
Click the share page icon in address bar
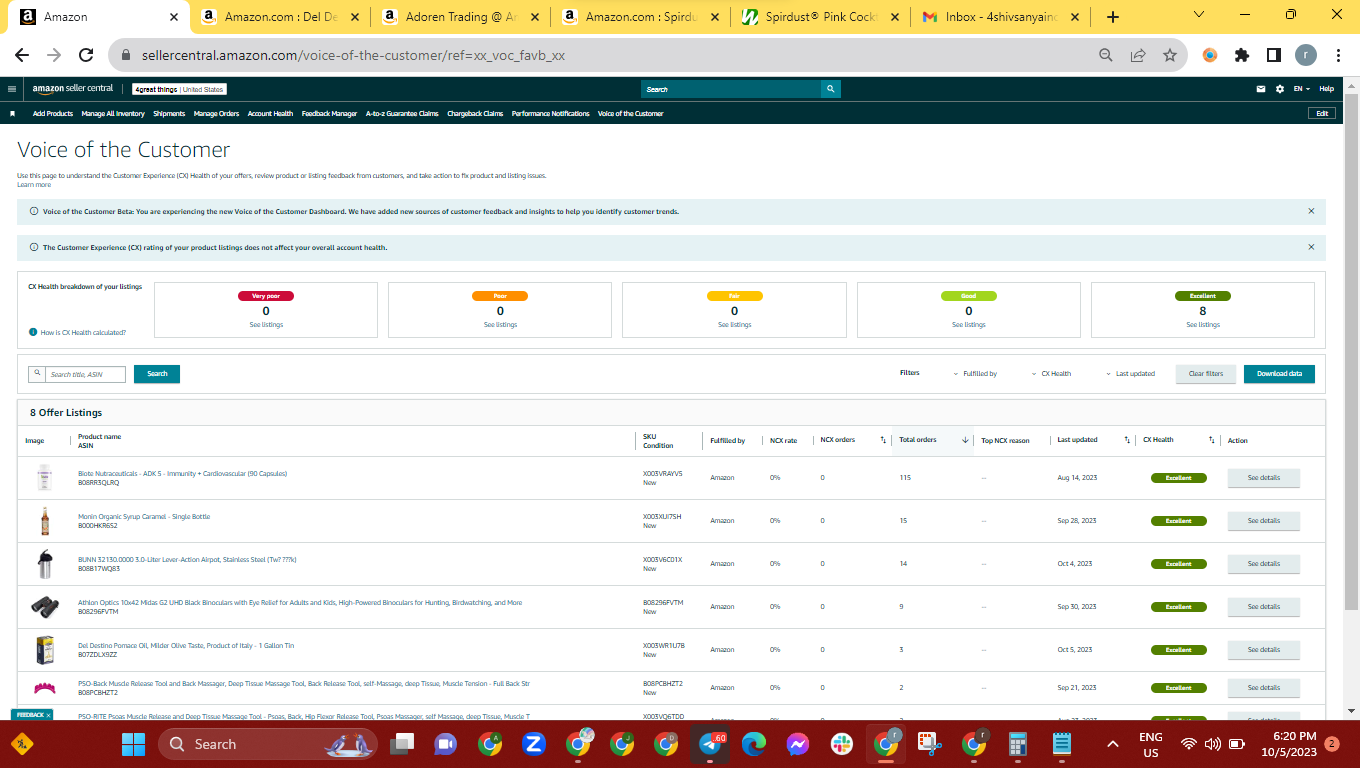coord(1138,55)
